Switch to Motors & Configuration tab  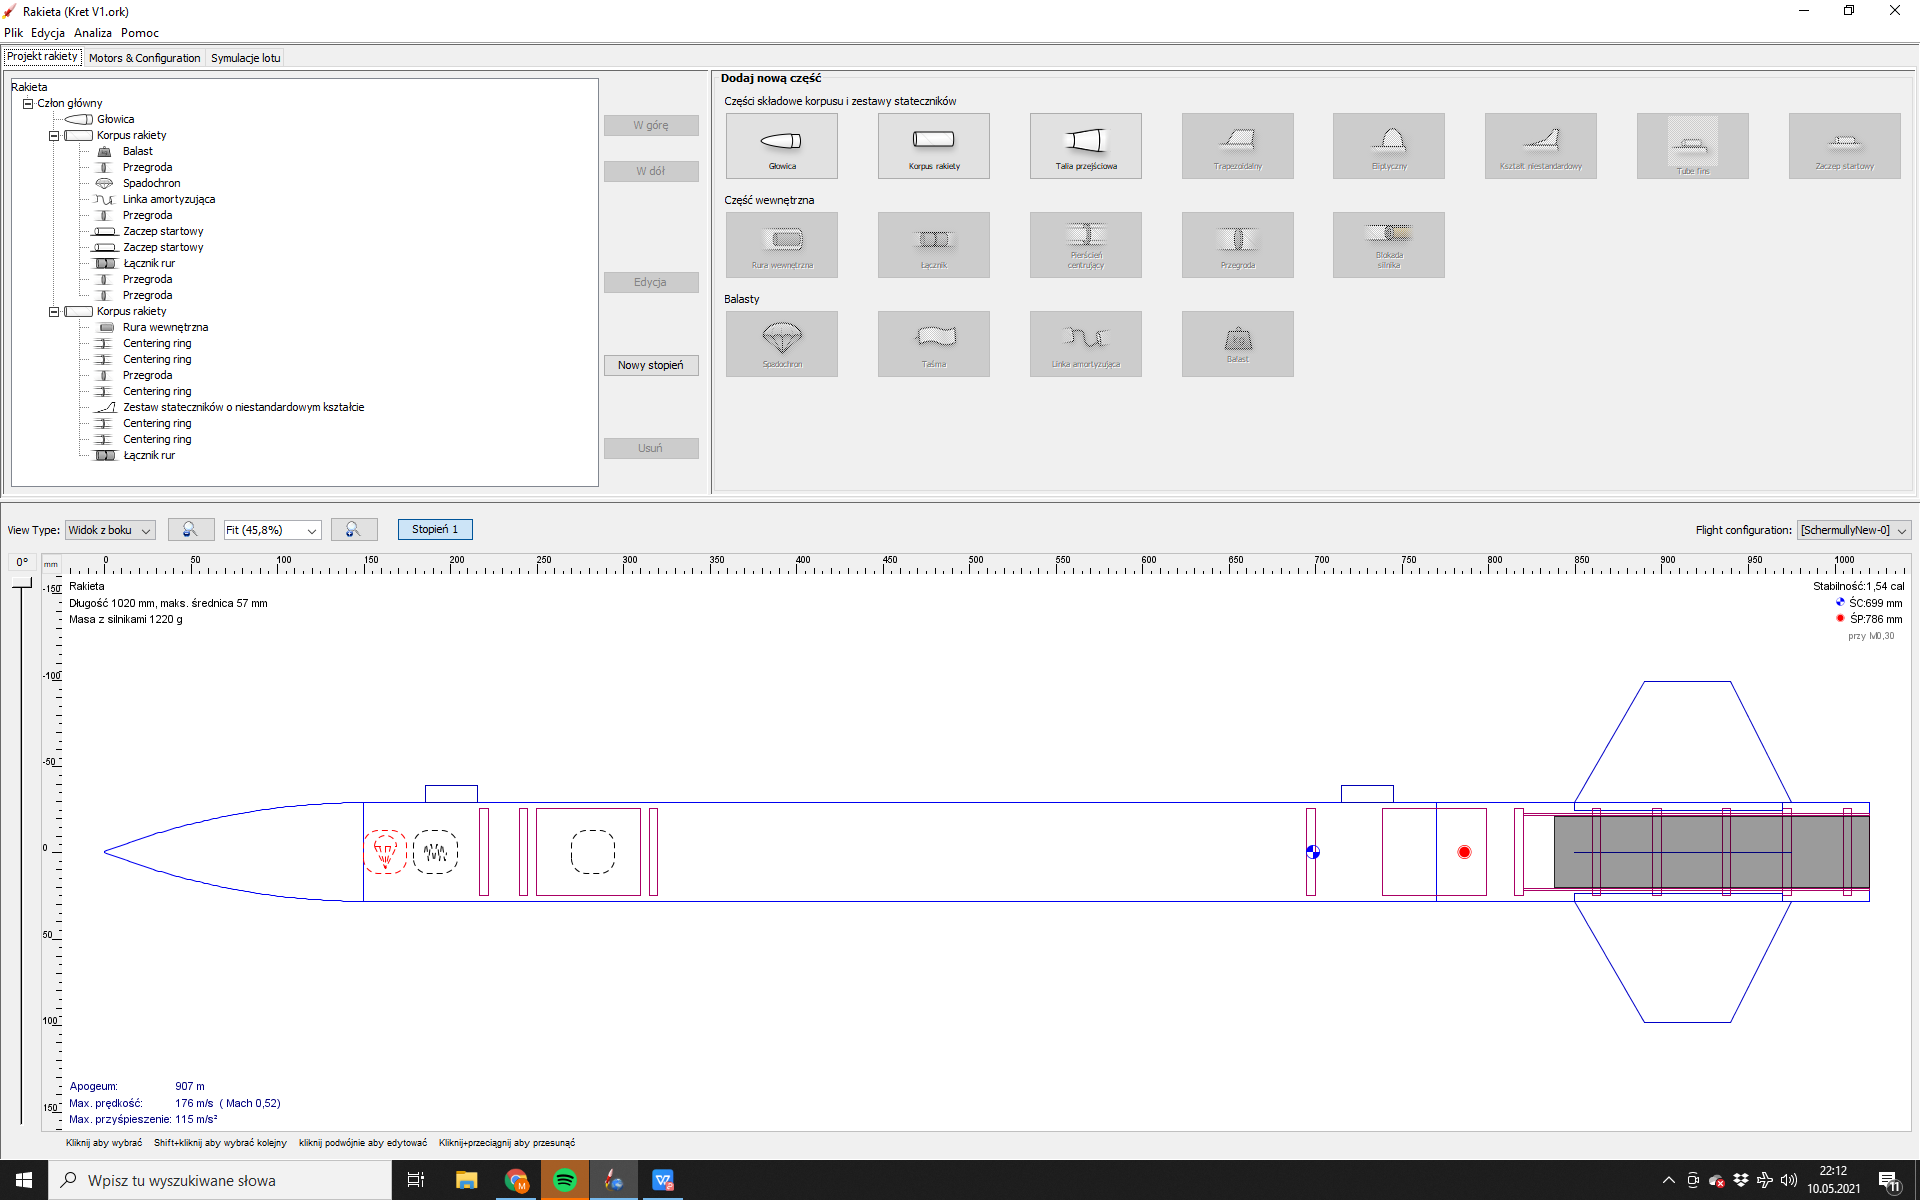(x=144, y=58)
